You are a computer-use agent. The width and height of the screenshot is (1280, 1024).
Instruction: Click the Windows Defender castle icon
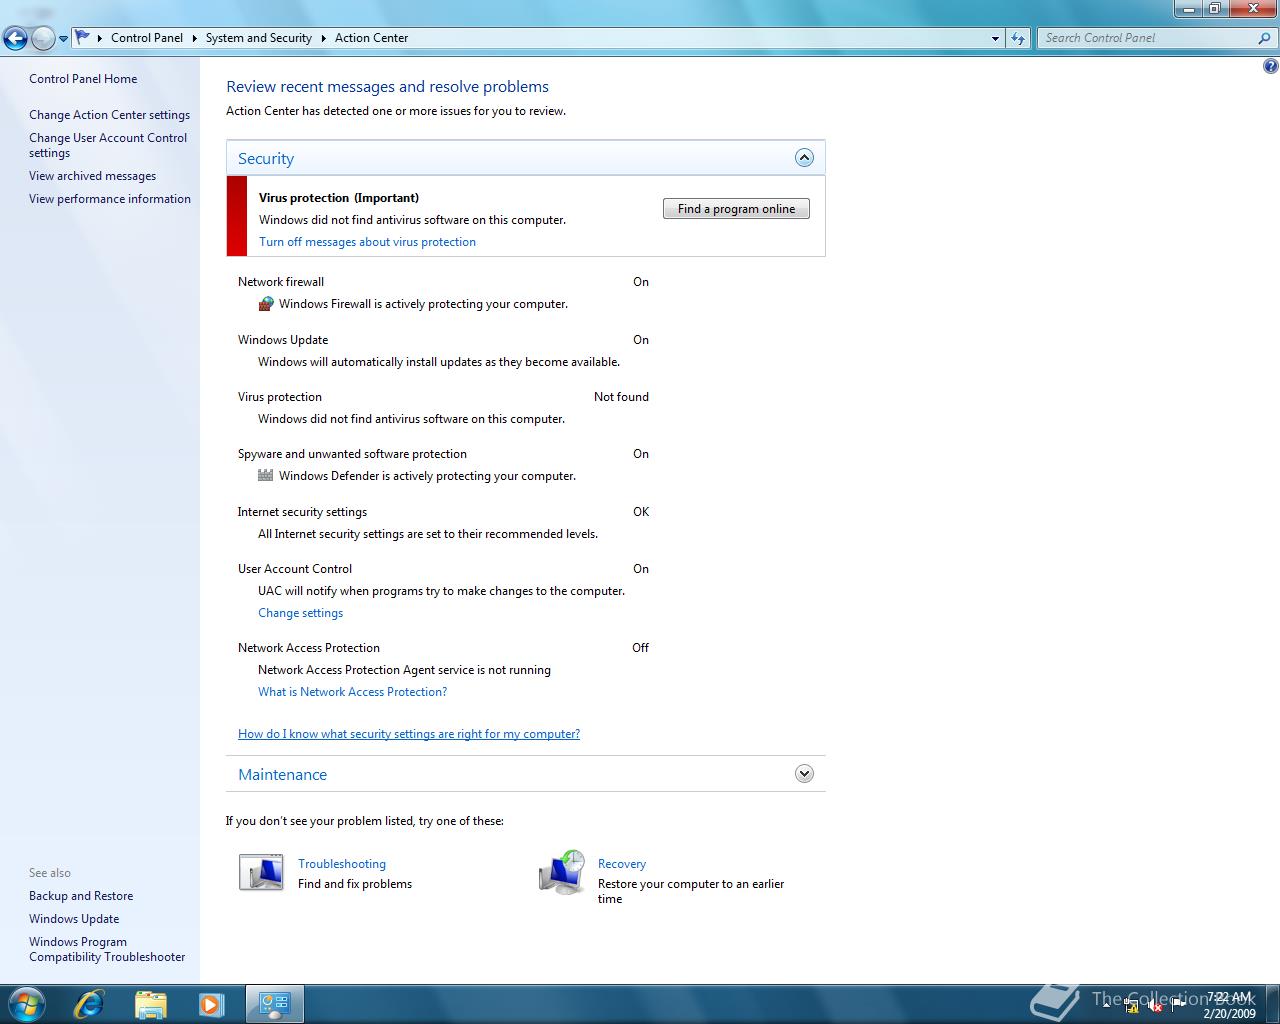266,476
